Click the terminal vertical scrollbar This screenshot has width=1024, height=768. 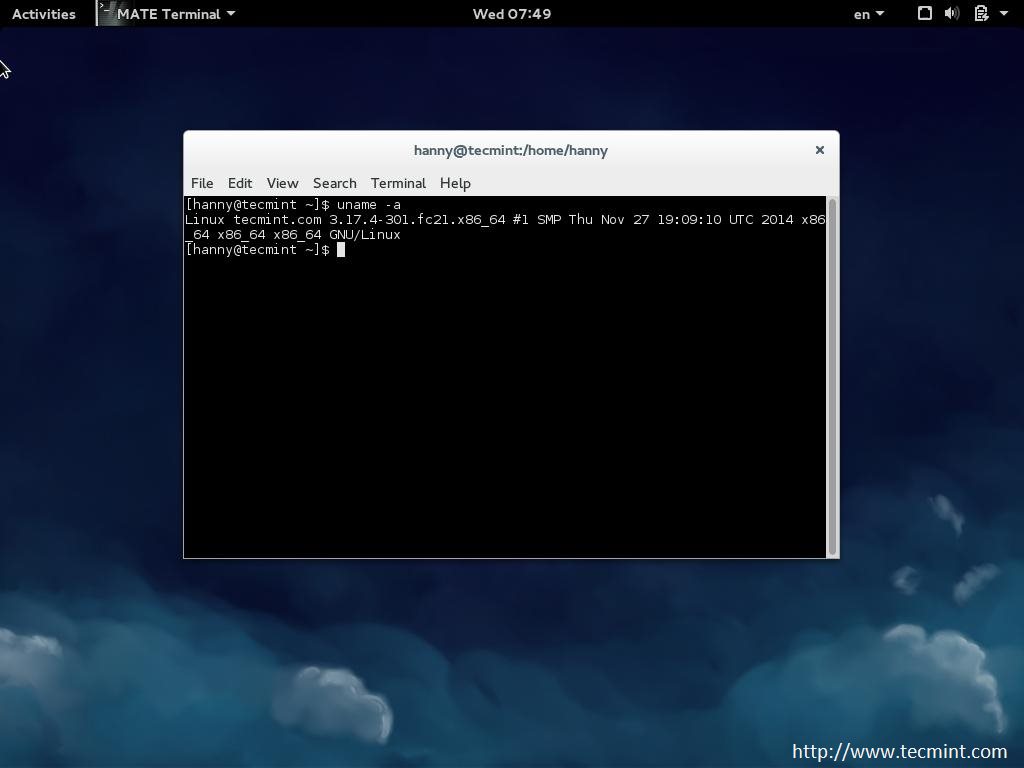click(832, 375)
